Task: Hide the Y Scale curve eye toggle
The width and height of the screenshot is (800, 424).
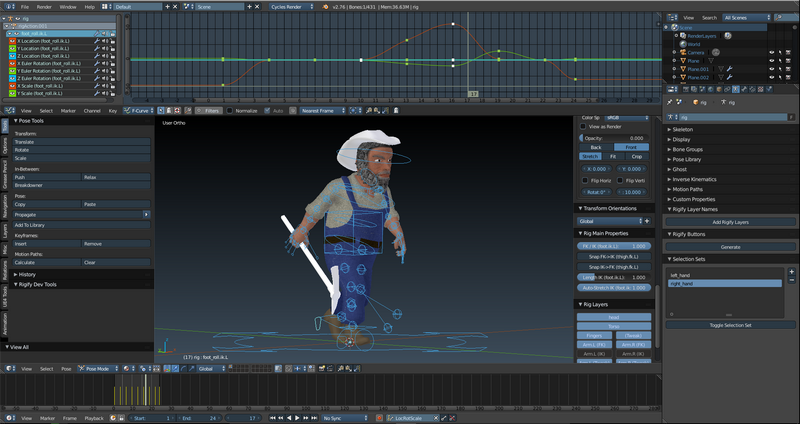Action: pyautogui.click(x=12, y=93)
